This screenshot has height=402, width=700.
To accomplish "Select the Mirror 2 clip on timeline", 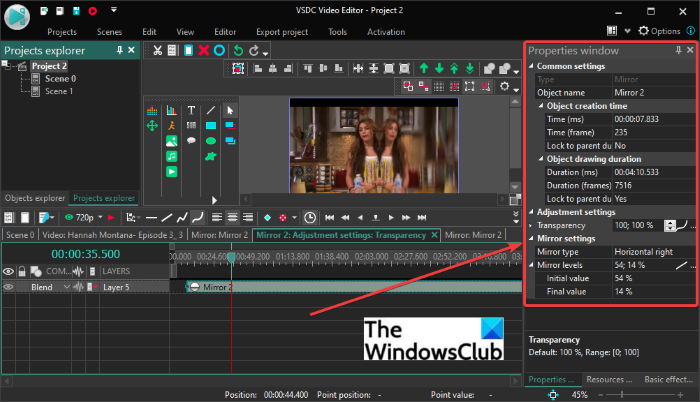I will (x=354, y=287).
